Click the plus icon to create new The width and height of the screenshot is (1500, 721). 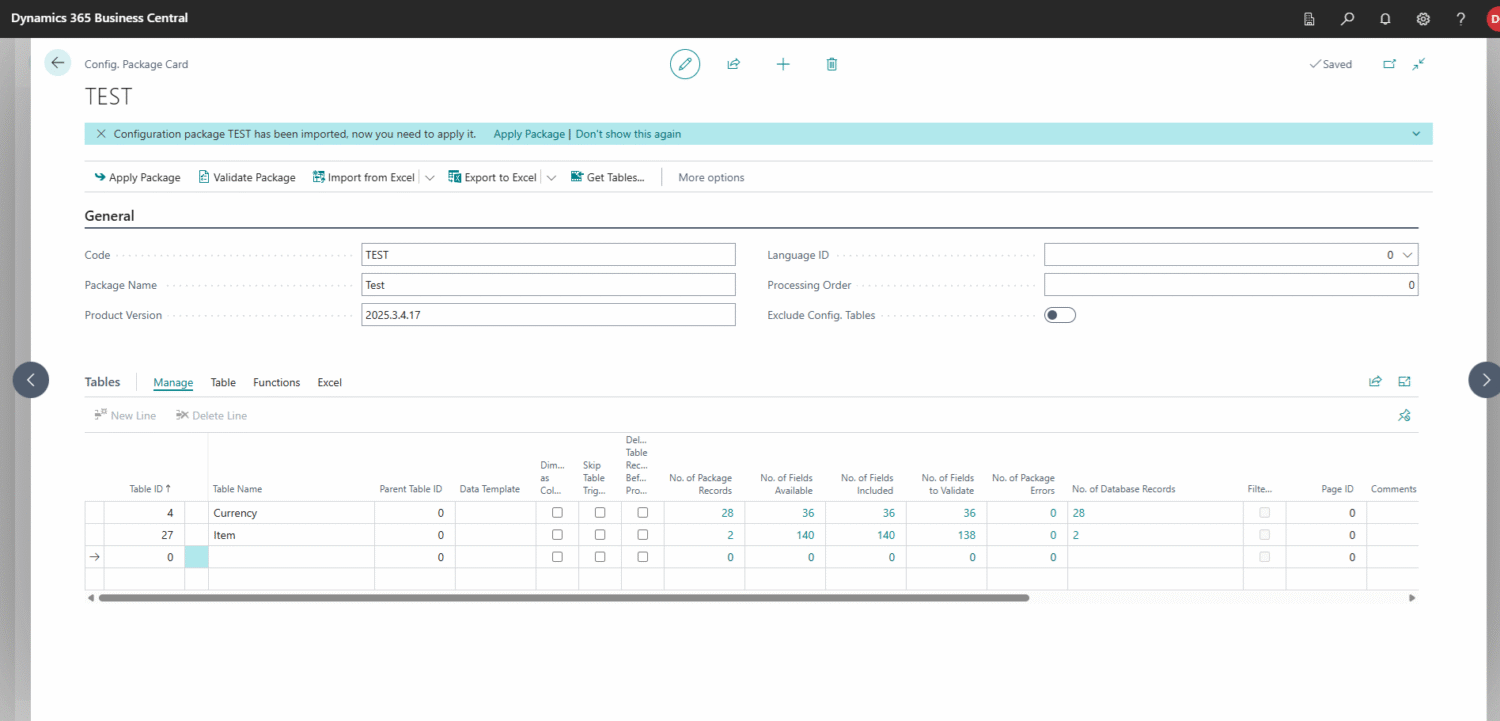click(783, 64)
